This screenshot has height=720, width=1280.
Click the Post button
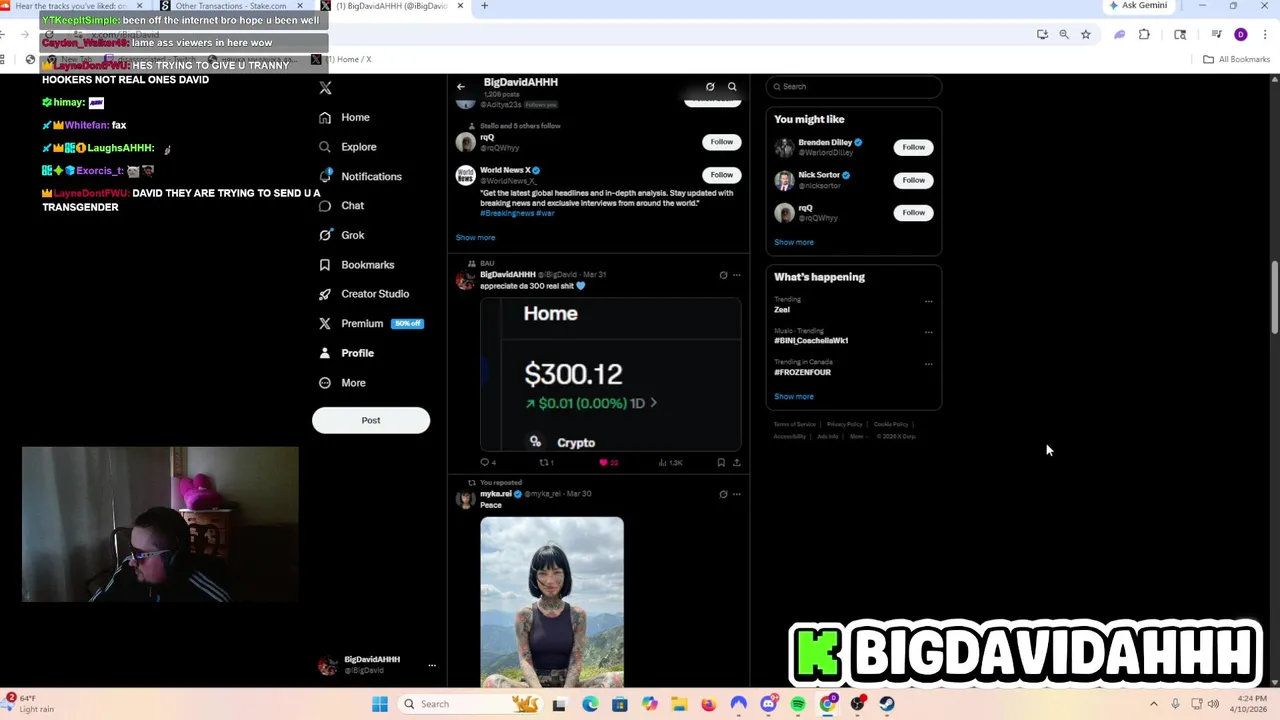(x=371, y=420)
